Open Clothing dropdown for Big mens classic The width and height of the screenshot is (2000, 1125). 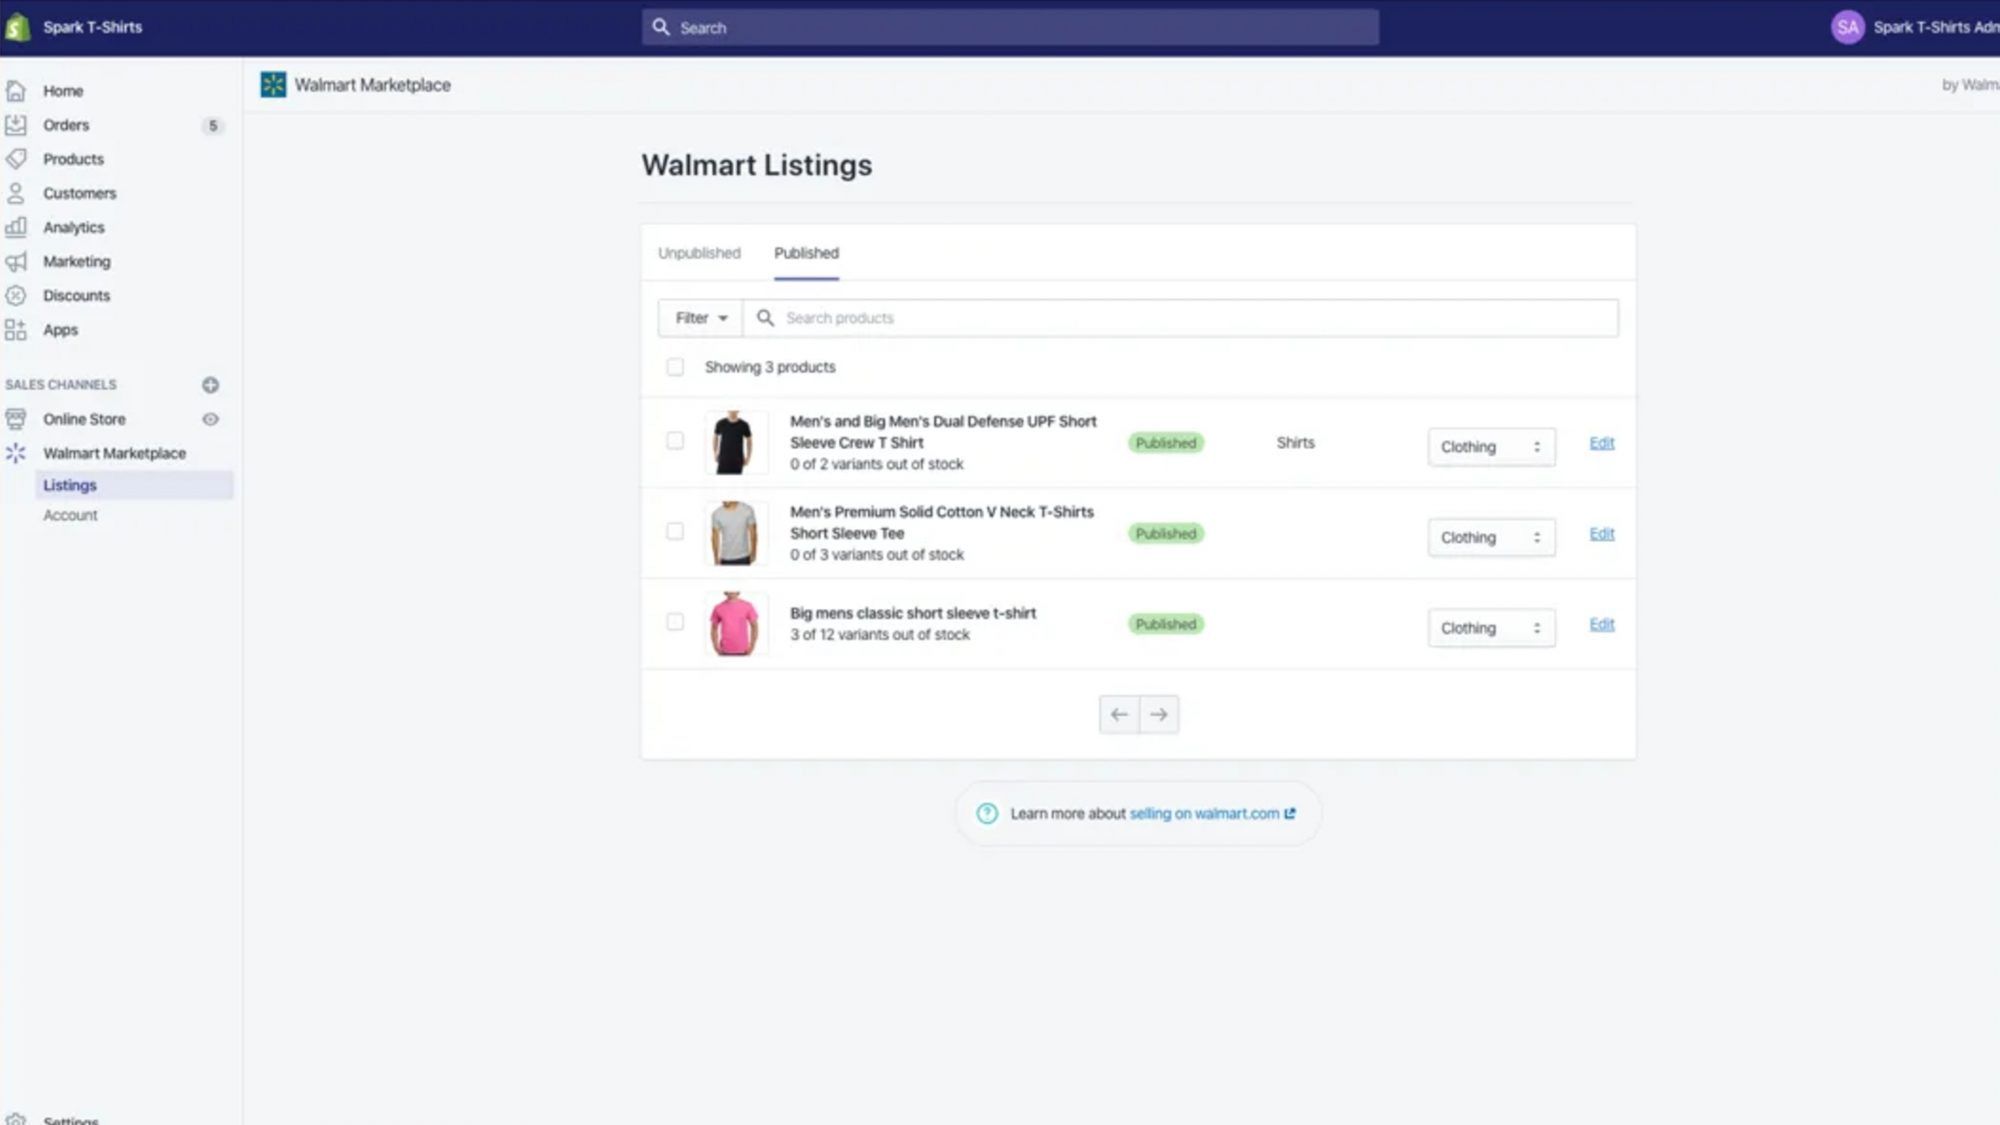[x=1491, y=628]
